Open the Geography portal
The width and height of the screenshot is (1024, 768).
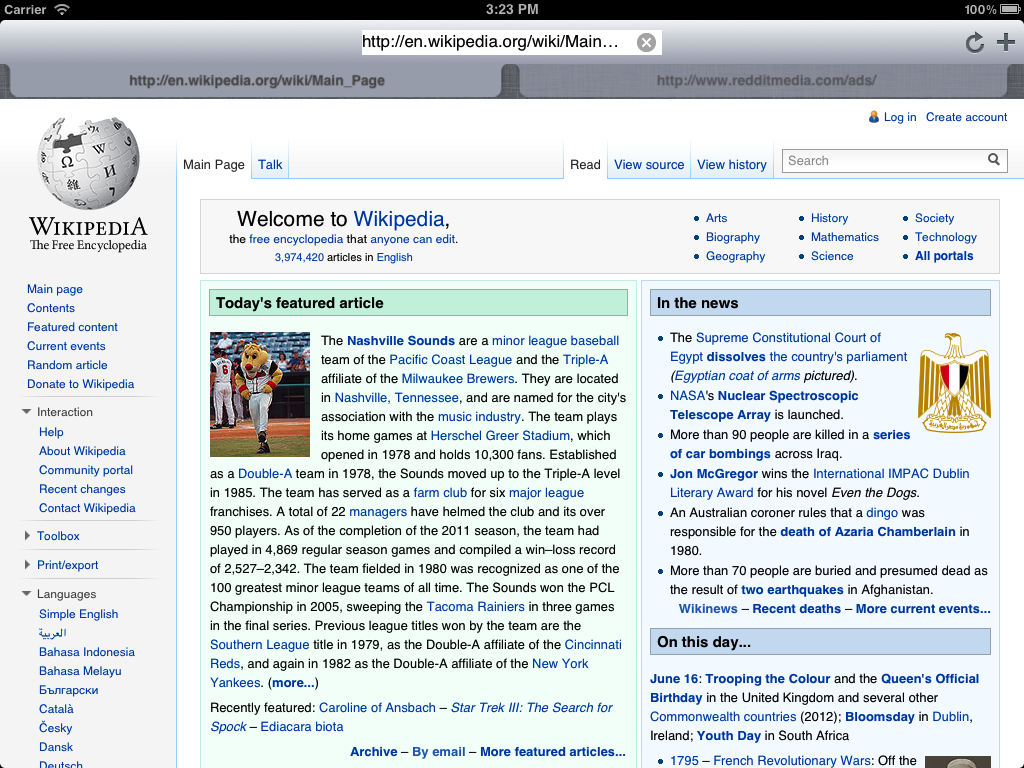coord(735,256)
